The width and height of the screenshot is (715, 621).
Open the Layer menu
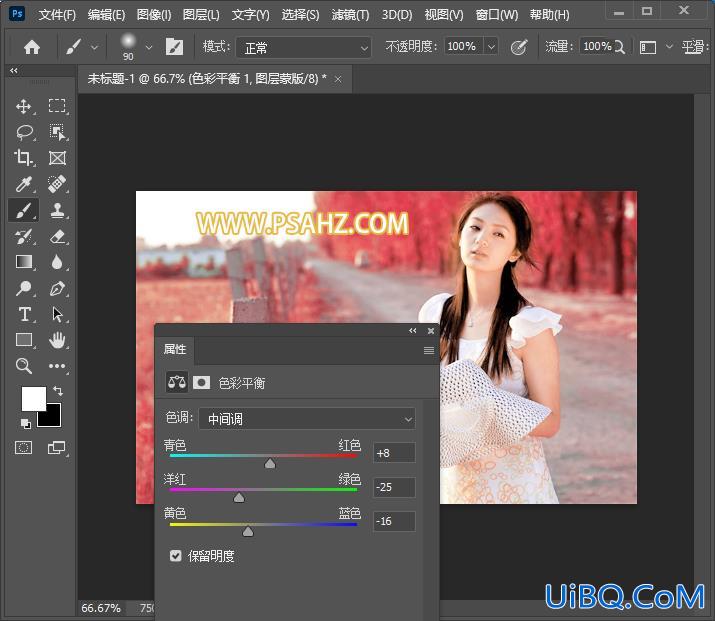click(201, 15)
